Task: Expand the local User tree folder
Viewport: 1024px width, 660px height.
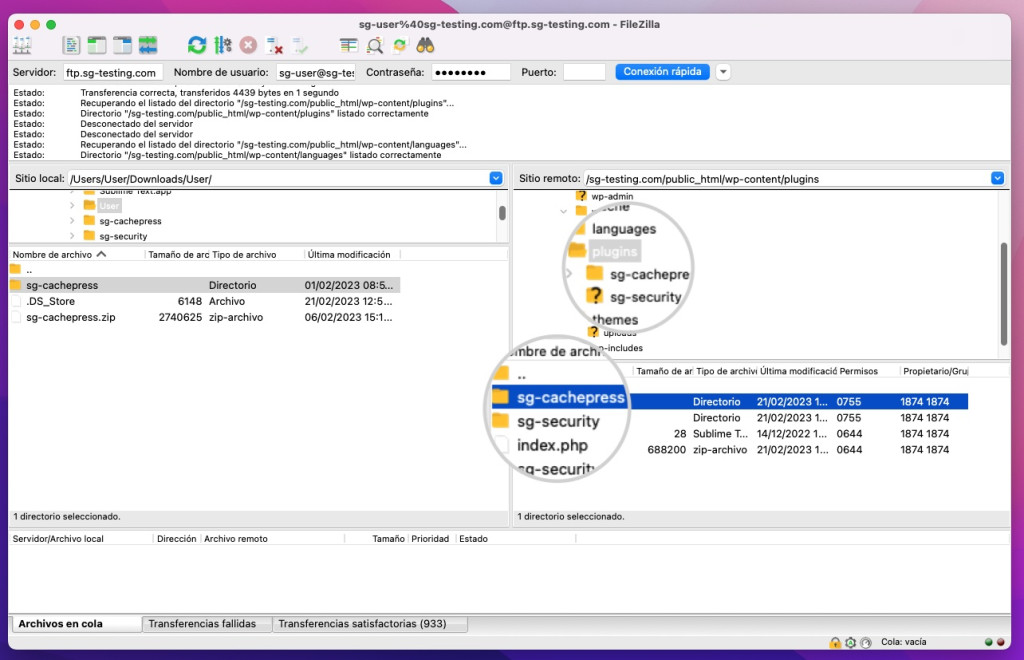Action: click(x=72, y=206)
